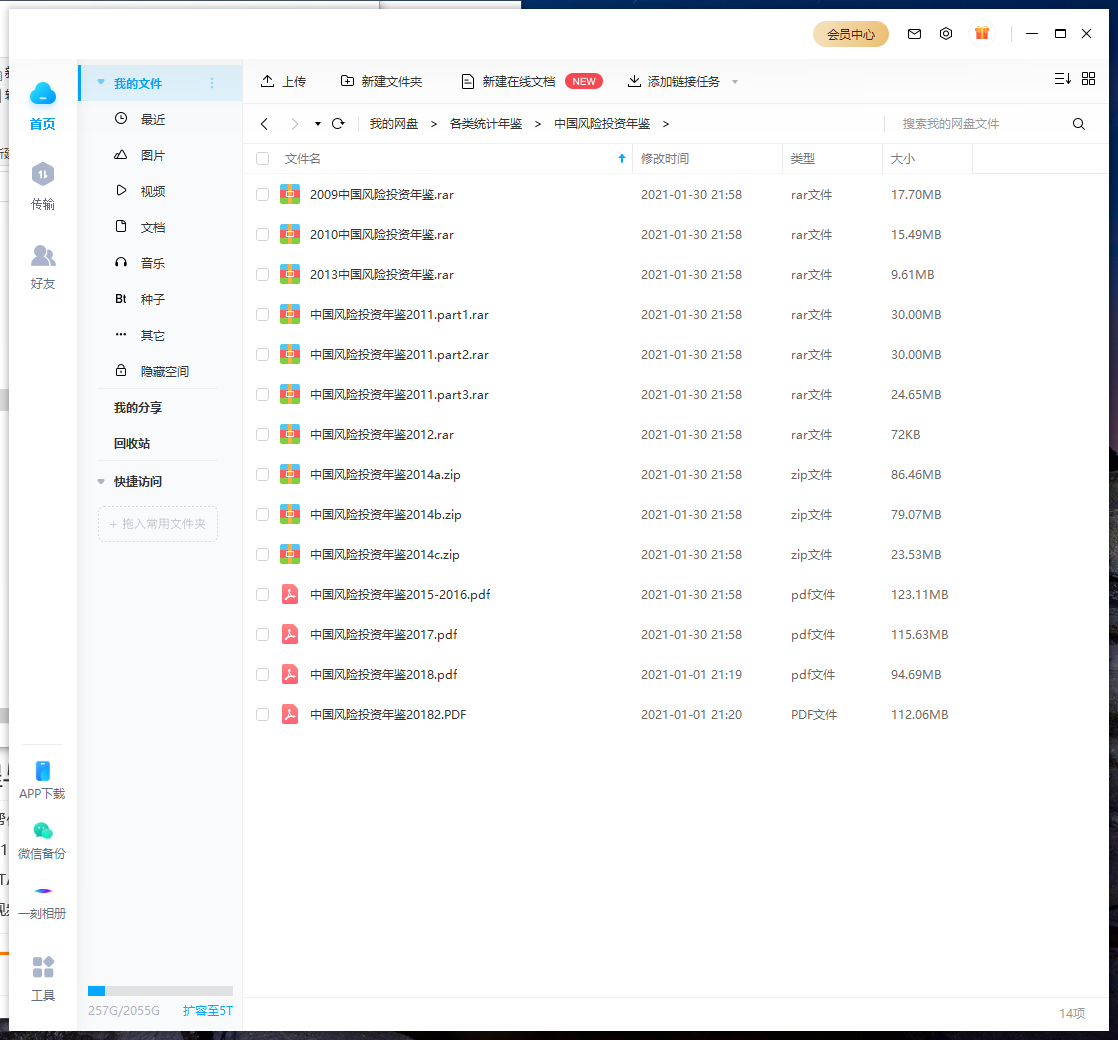Open the 一刻相册 album icon

click(43, 891)
